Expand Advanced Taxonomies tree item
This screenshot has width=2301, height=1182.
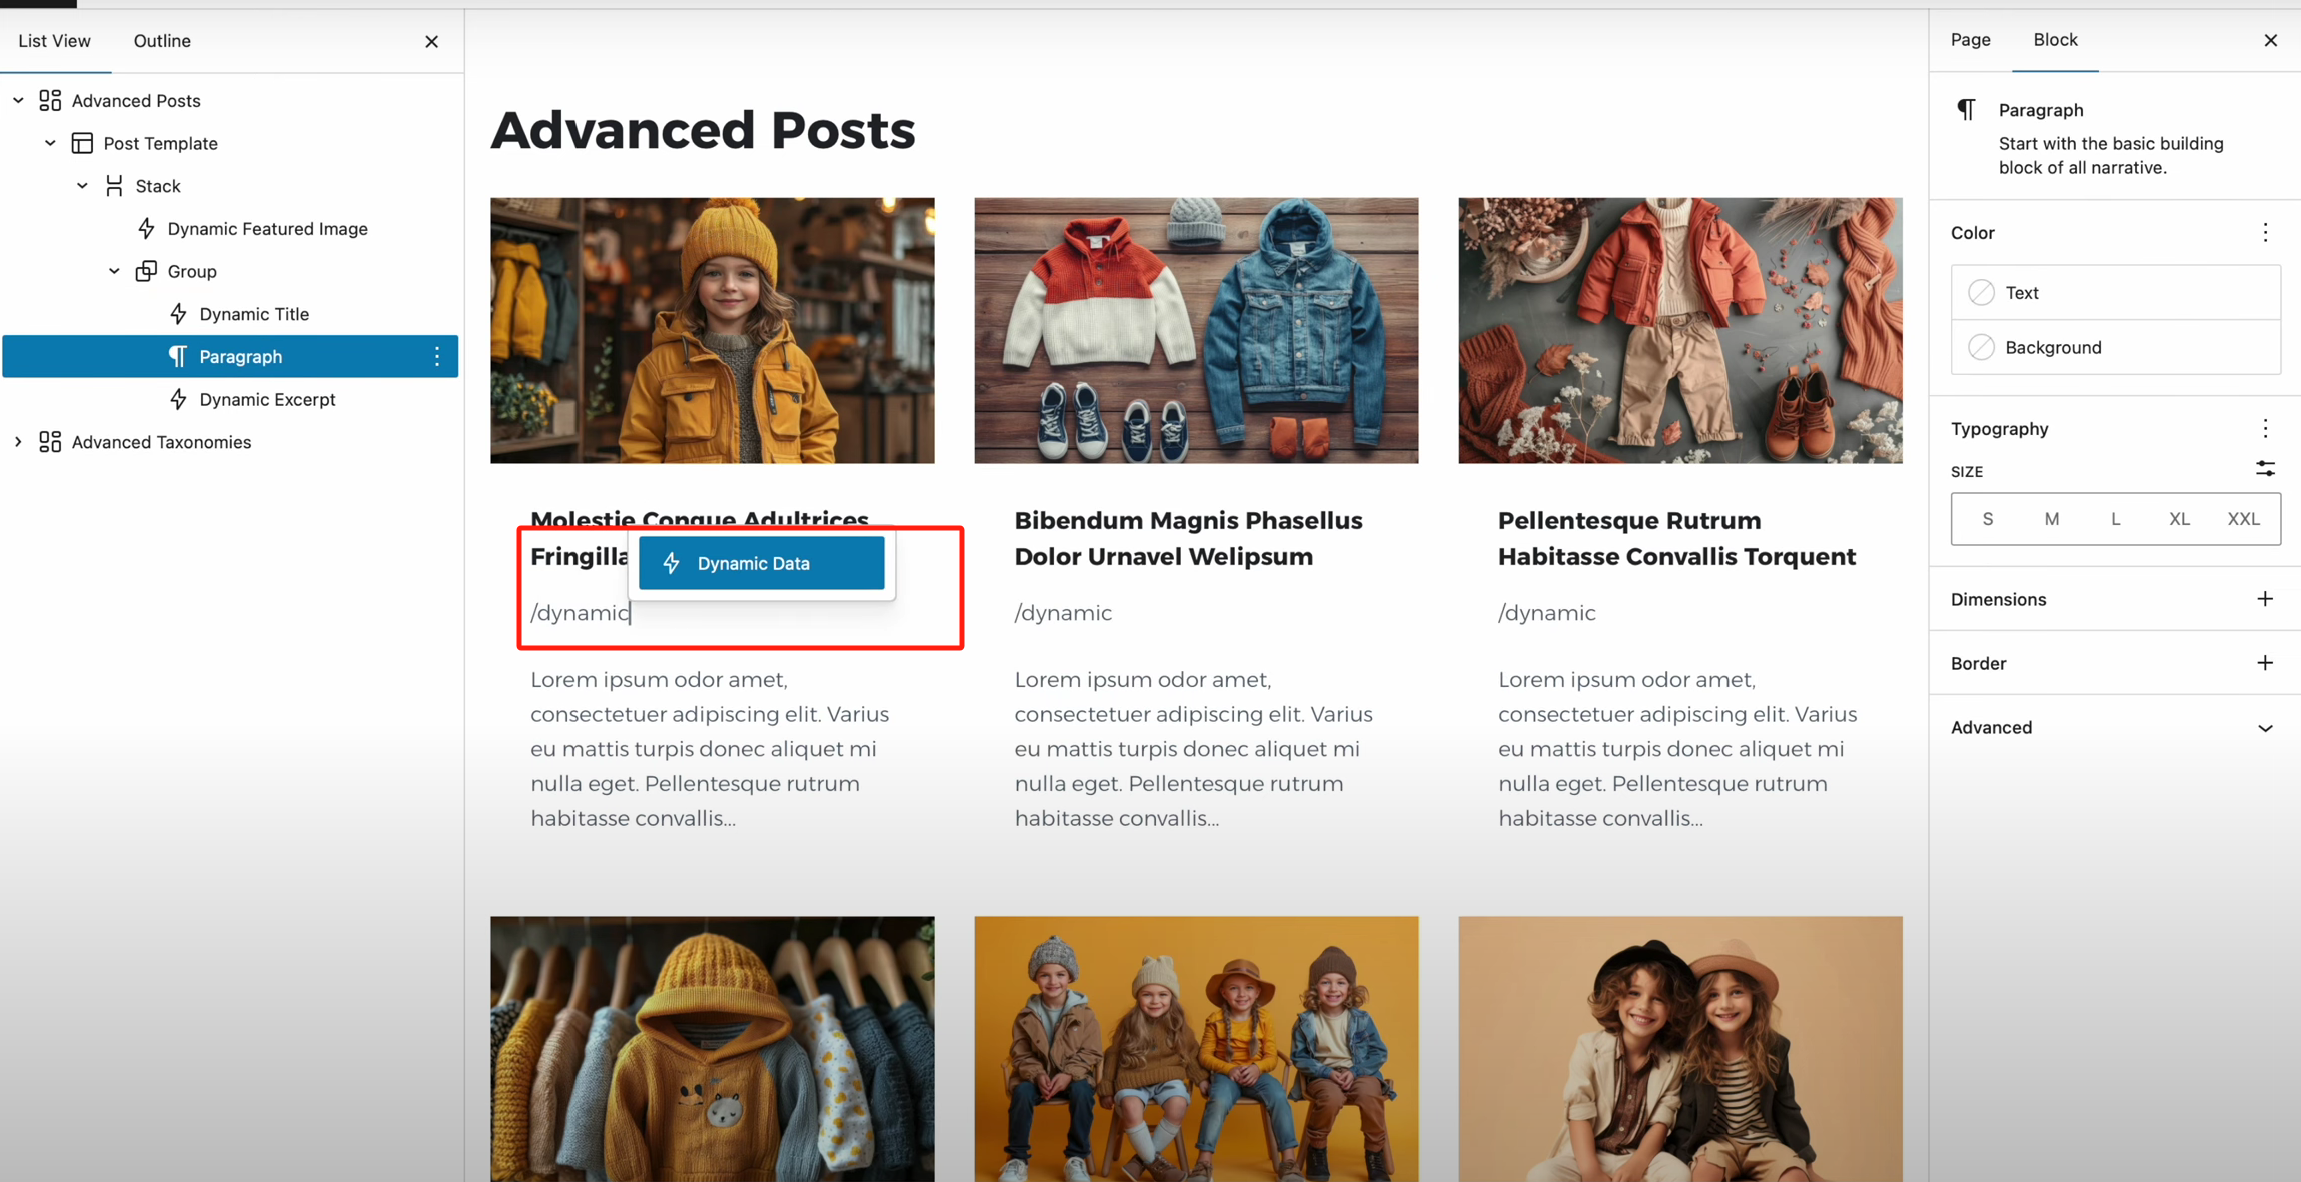pos(18,442)
